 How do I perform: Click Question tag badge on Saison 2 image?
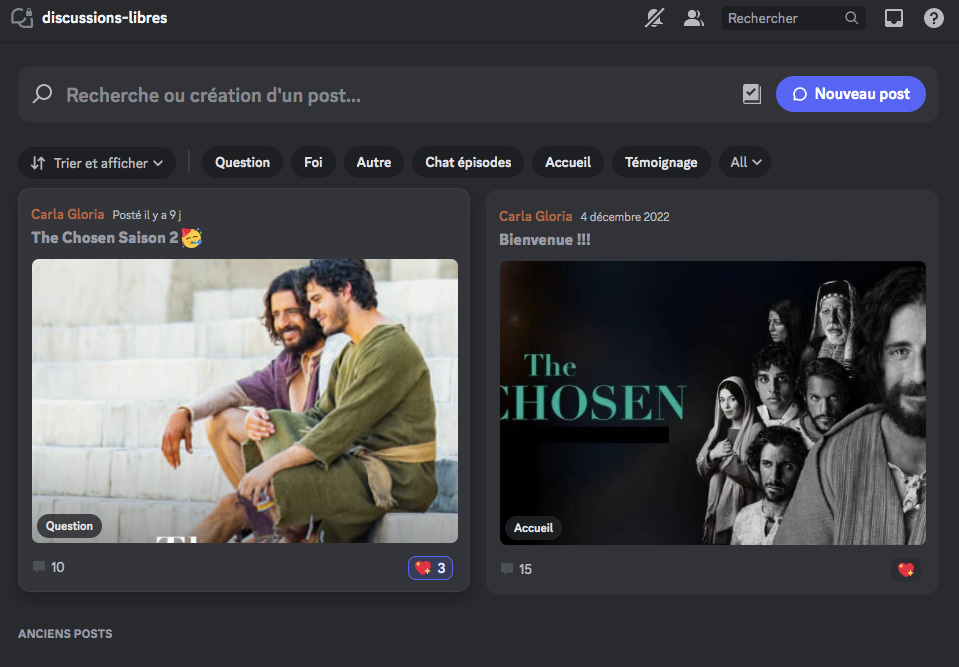pyautogui.click(x=69, y=526)
